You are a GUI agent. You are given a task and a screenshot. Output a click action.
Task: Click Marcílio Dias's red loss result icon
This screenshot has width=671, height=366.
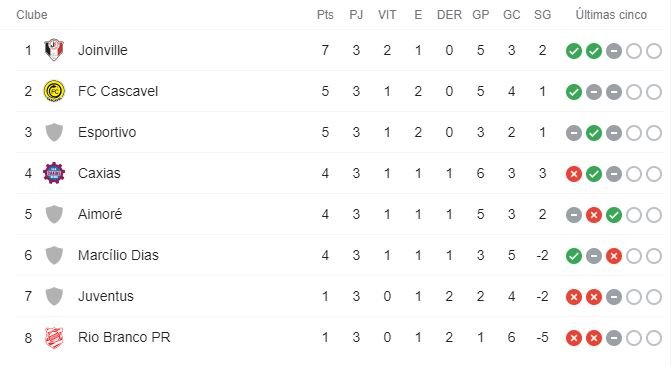614,256
